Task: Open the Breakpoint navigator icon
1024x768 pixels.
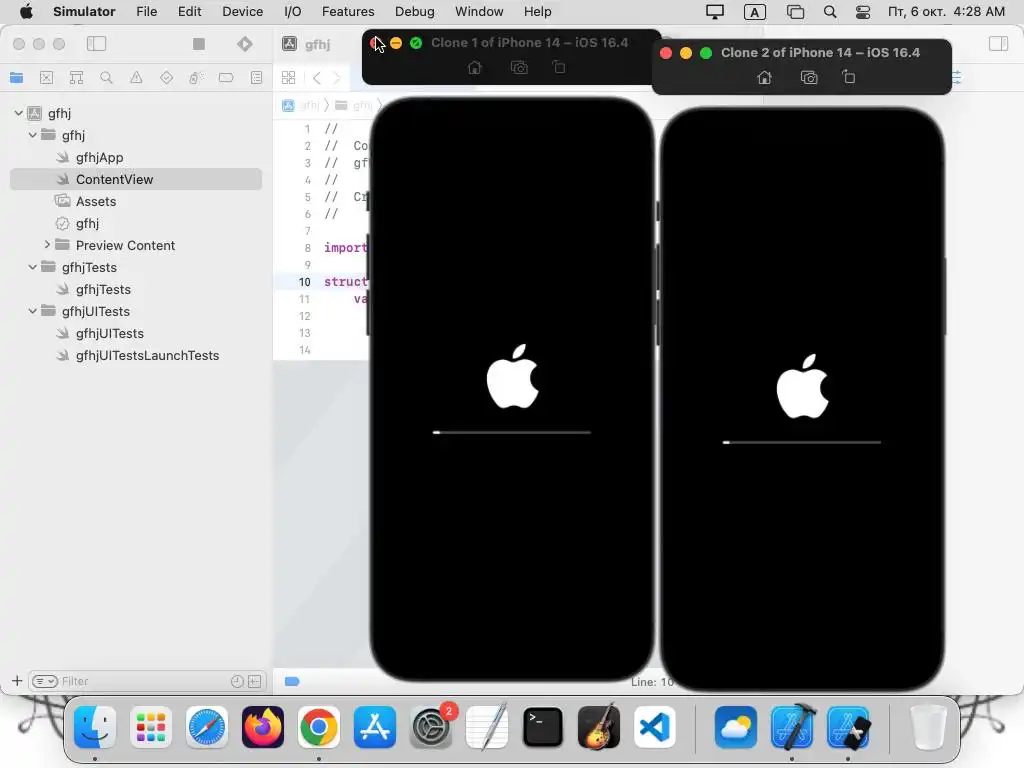Action: 226,78
